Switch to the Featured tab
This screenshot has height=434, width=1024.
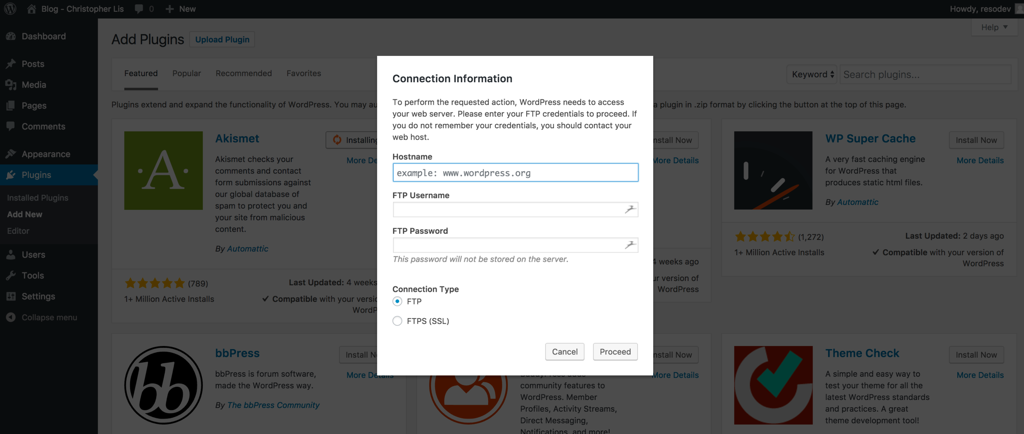pos(141,74)
